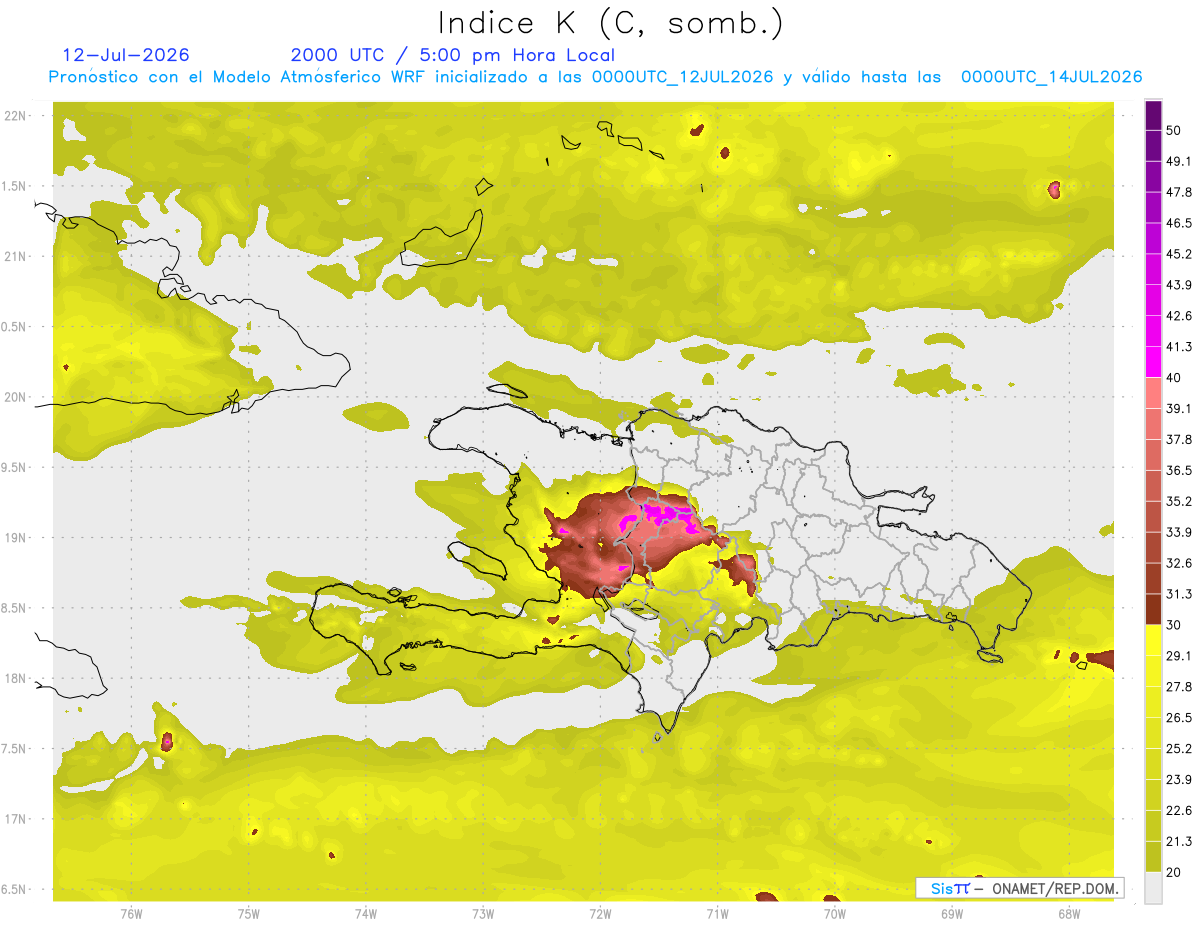Image resolution: width=1200 pixels, height=927 pixels.
Task: Click the latitude label '17N'
Action: click(15, 820)
